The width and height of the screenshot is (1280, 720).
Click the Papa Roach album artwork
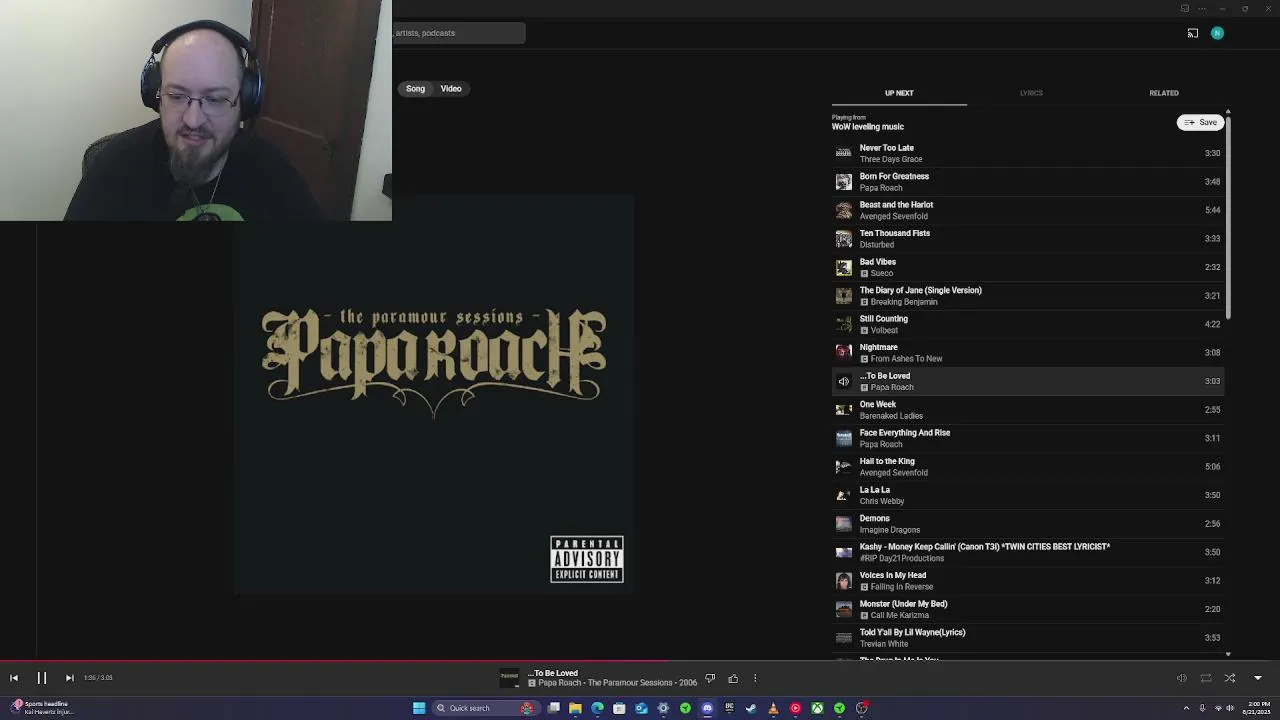[434, 395]
